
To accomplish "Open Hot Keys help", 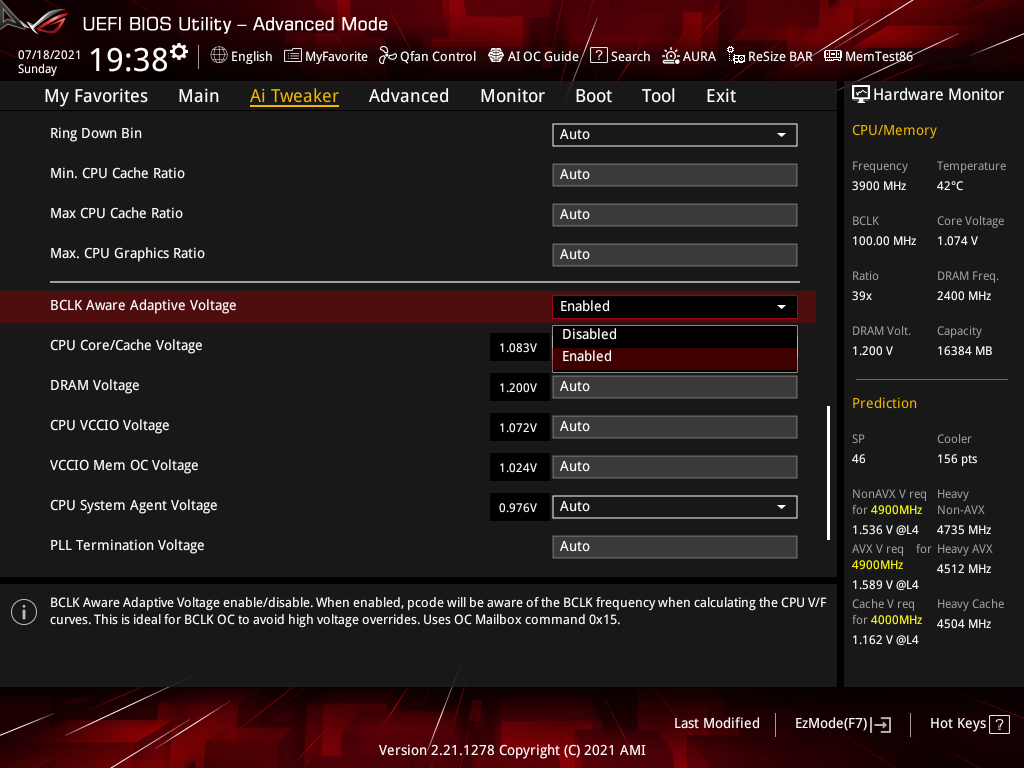I will [x=968, y=723].
